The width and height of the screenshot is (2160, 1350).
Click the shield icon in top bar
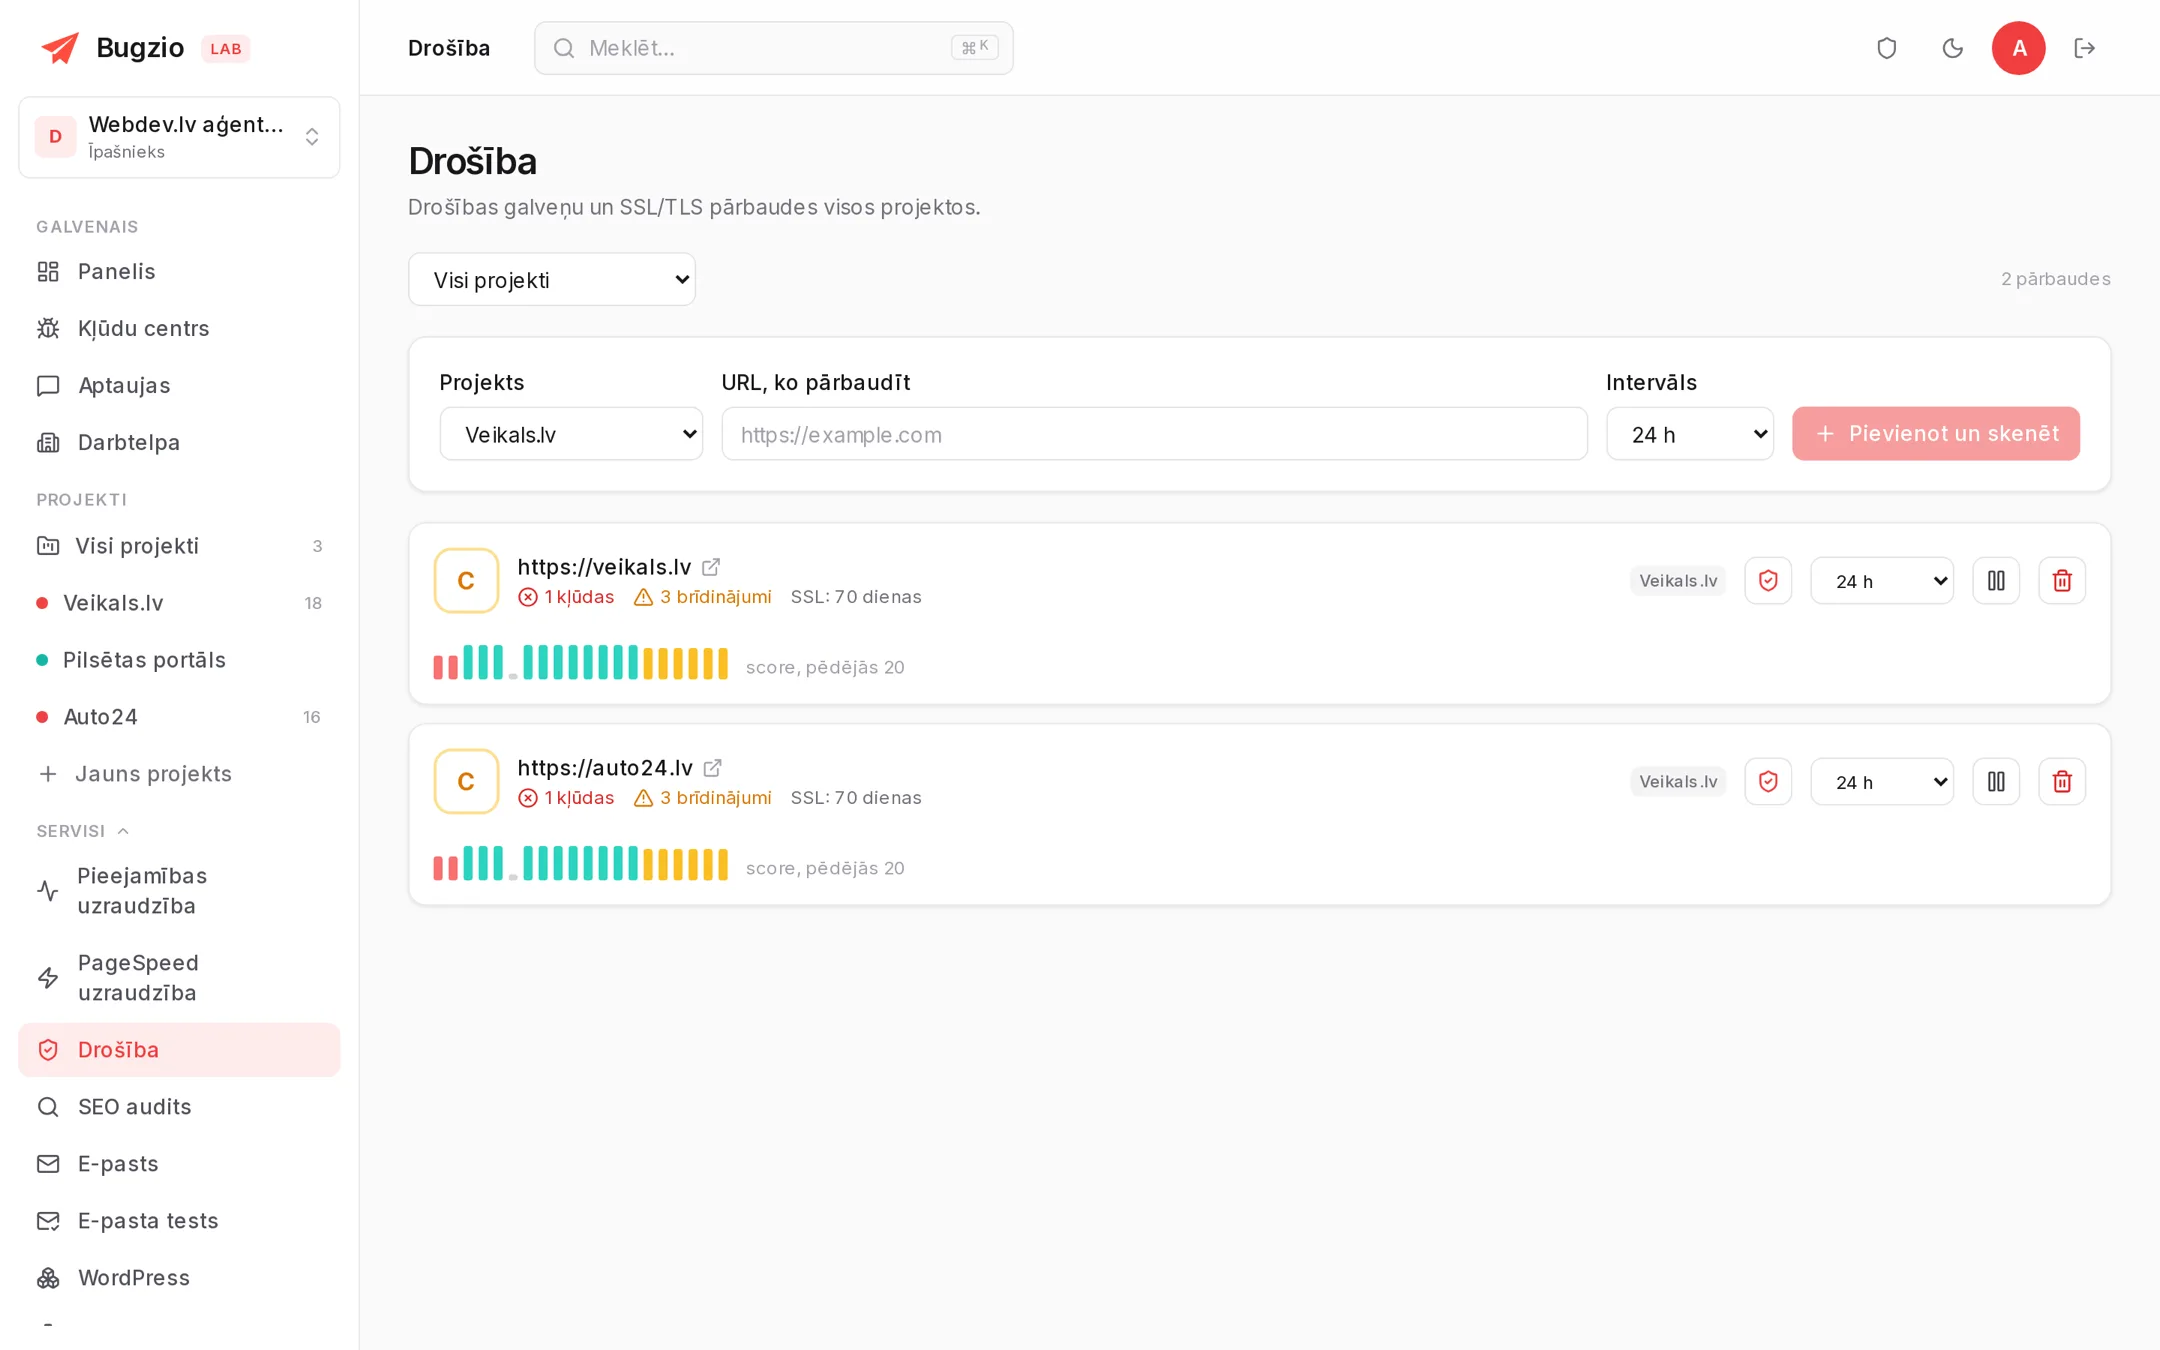click(1886, 48)
